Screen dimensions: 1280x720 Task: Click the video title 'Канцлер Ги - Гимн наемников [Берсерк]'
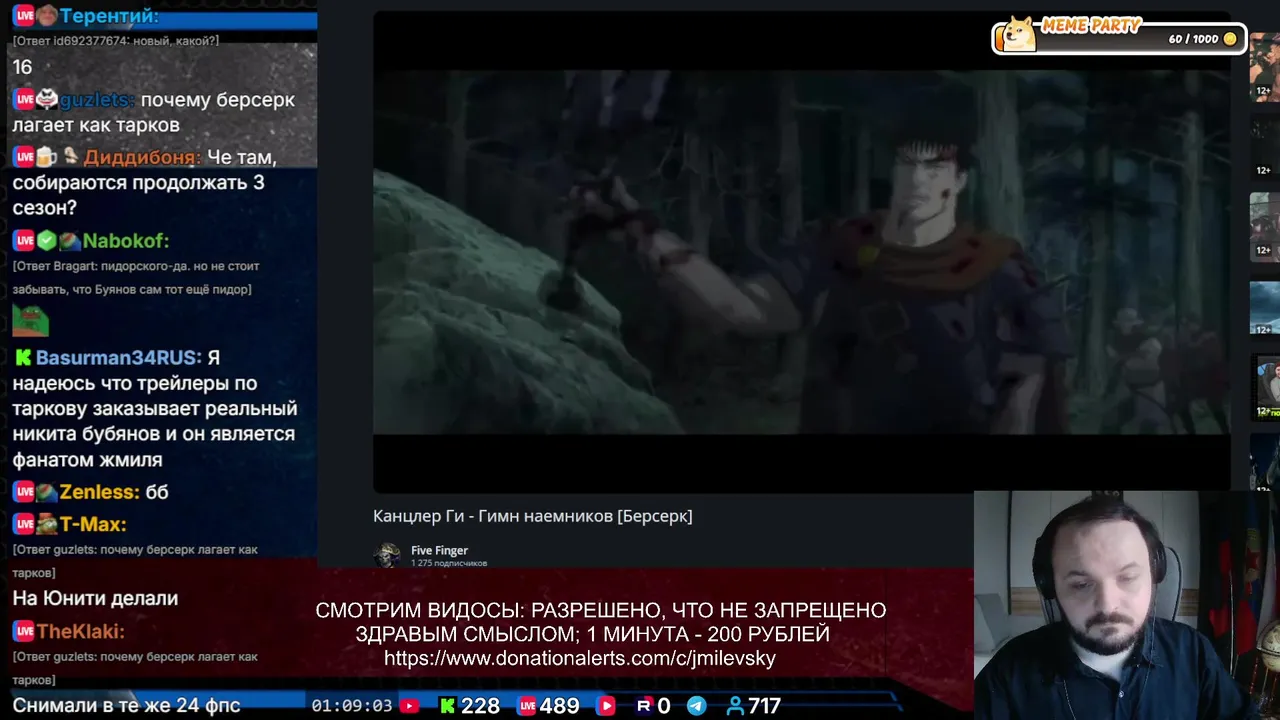click(532, 516)
